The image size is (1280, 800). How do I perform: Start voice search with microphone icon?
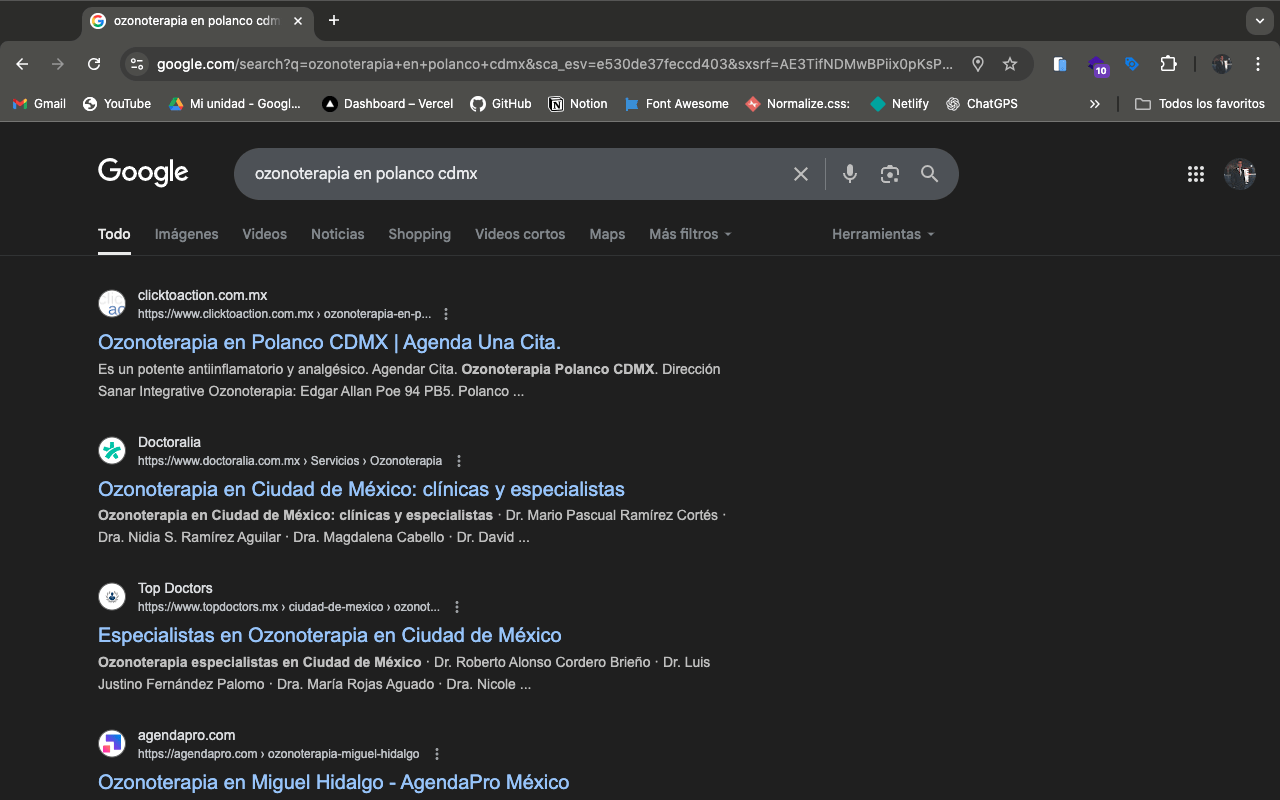850,174
